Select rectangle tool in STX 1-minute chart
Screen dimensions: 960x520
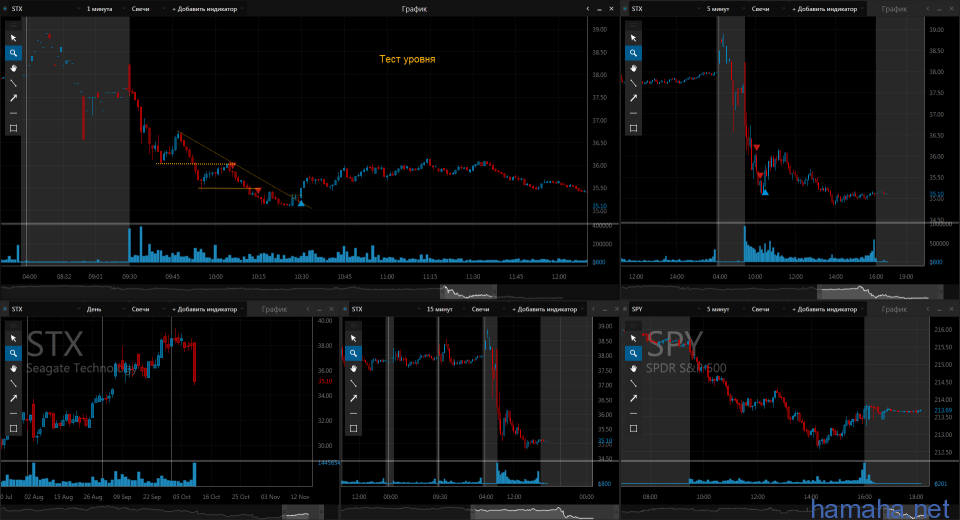[13, 128]
